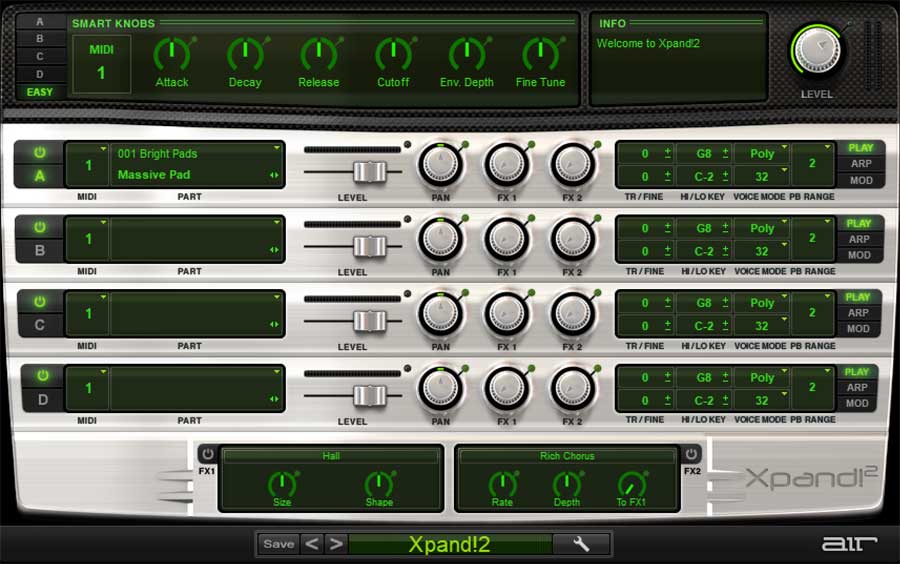Click part A FX 2 send knob
This screenshot has width=900, height=564.
[x=572, y=165]
